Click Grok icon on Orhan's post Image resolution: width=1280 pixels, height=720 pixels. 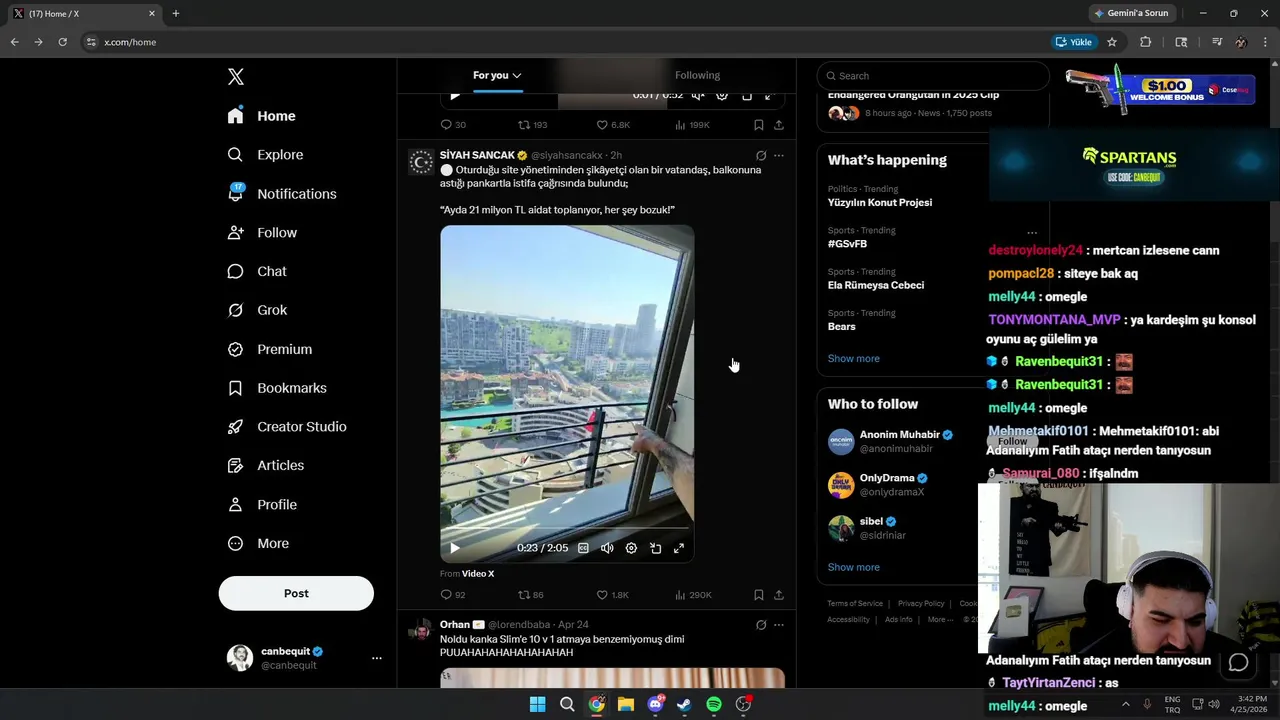point(761,625)
